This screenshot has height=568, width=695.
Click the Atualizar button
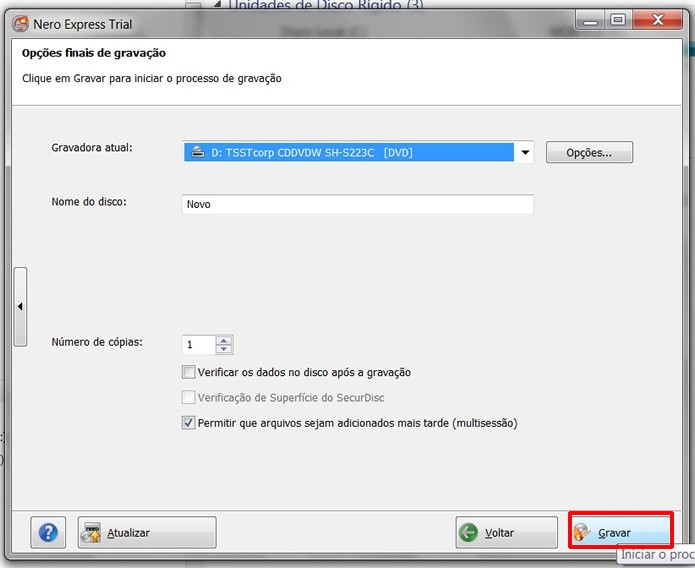point(147,533)
